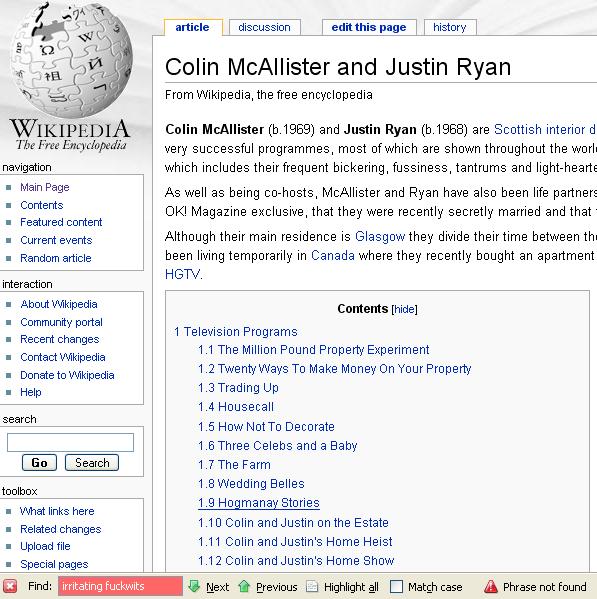597x599 pixels.
Task: Click the green Next arrow icon
Action: pos(194,586)
